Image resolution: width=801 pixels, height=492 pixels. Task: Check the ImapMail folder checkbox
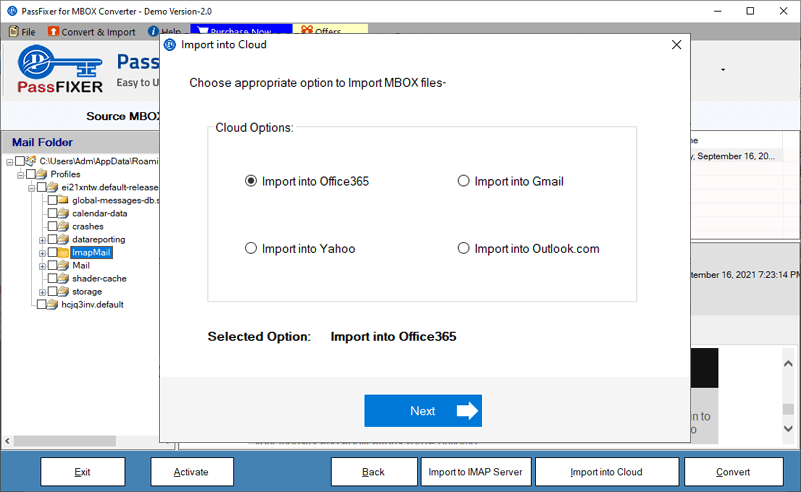pyautogui.click(x=52, y=252)
